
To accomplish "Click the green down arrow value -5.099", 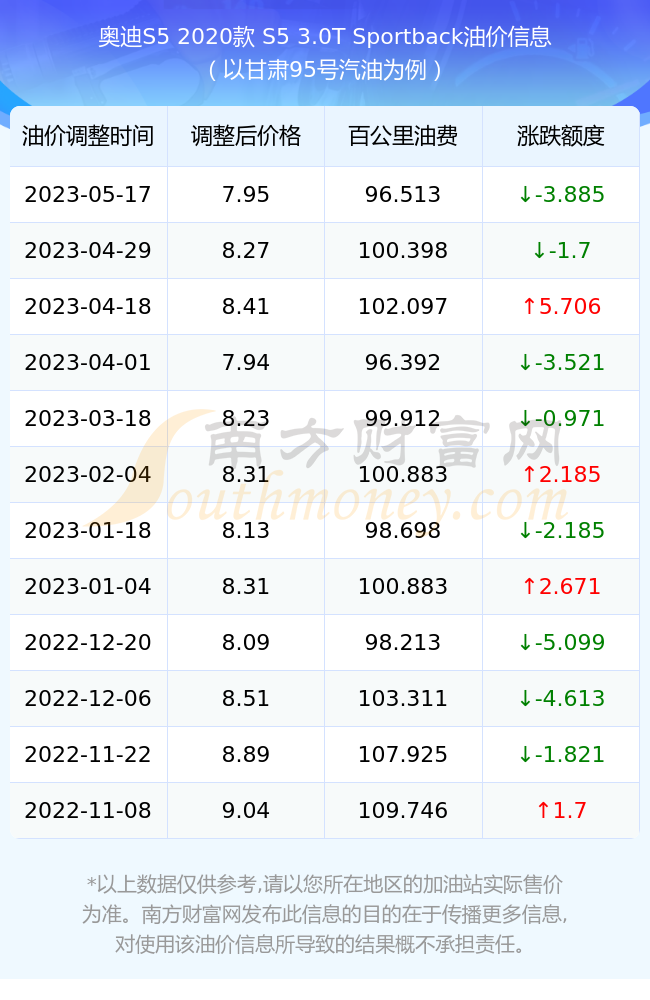I will tap(561, 643).
